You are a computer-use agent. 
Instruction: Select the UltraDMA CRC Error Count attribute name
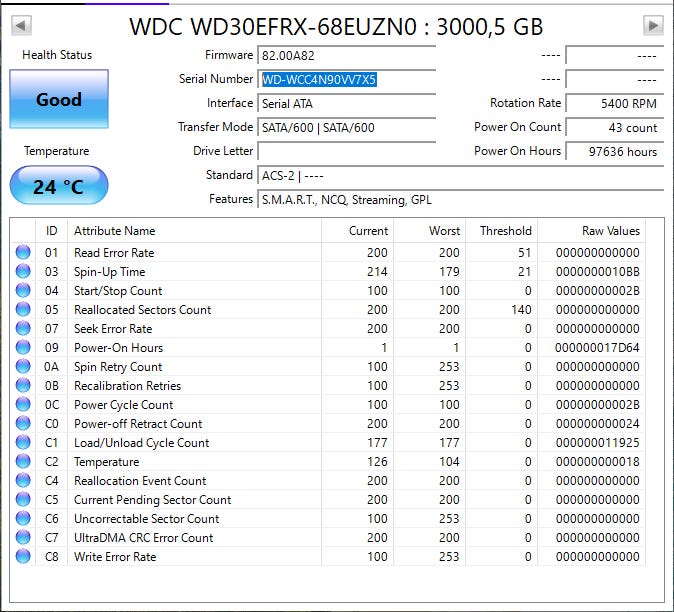pyautogui.click(x=144, y=538)
